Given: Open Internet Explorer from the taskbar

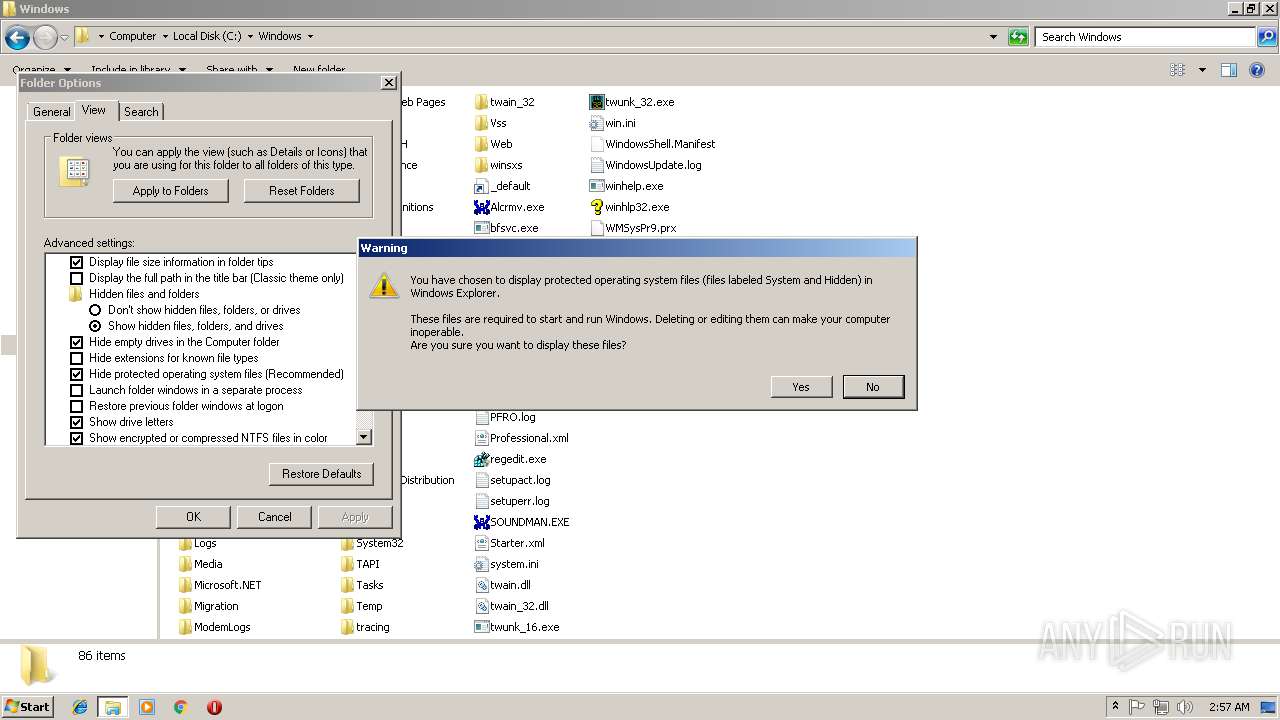Looking at the screenshot, I should pos(80,707).
